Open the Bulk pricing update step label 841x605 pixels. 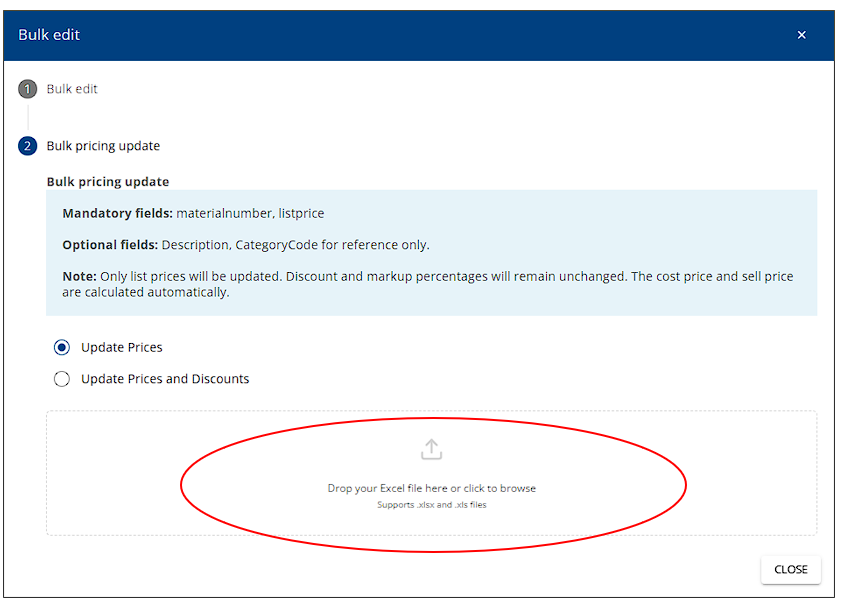tap(103, 146)
